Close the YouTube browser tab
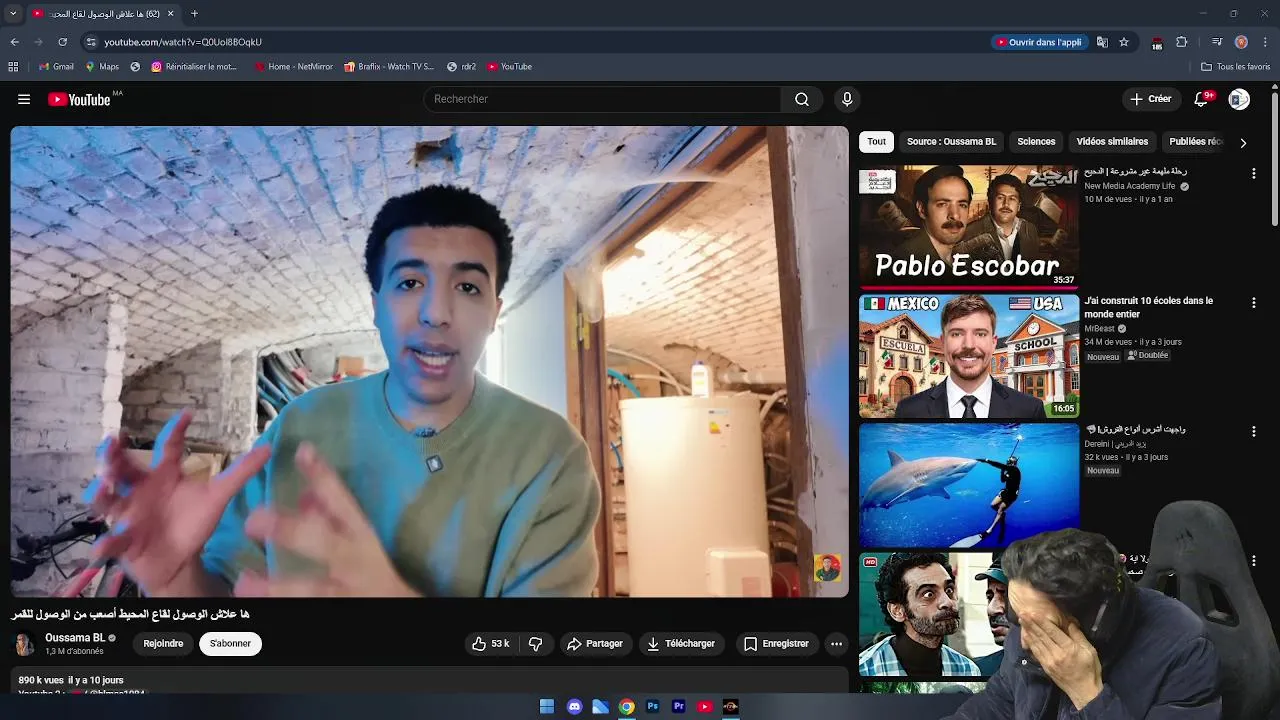 tap(170, 14)
